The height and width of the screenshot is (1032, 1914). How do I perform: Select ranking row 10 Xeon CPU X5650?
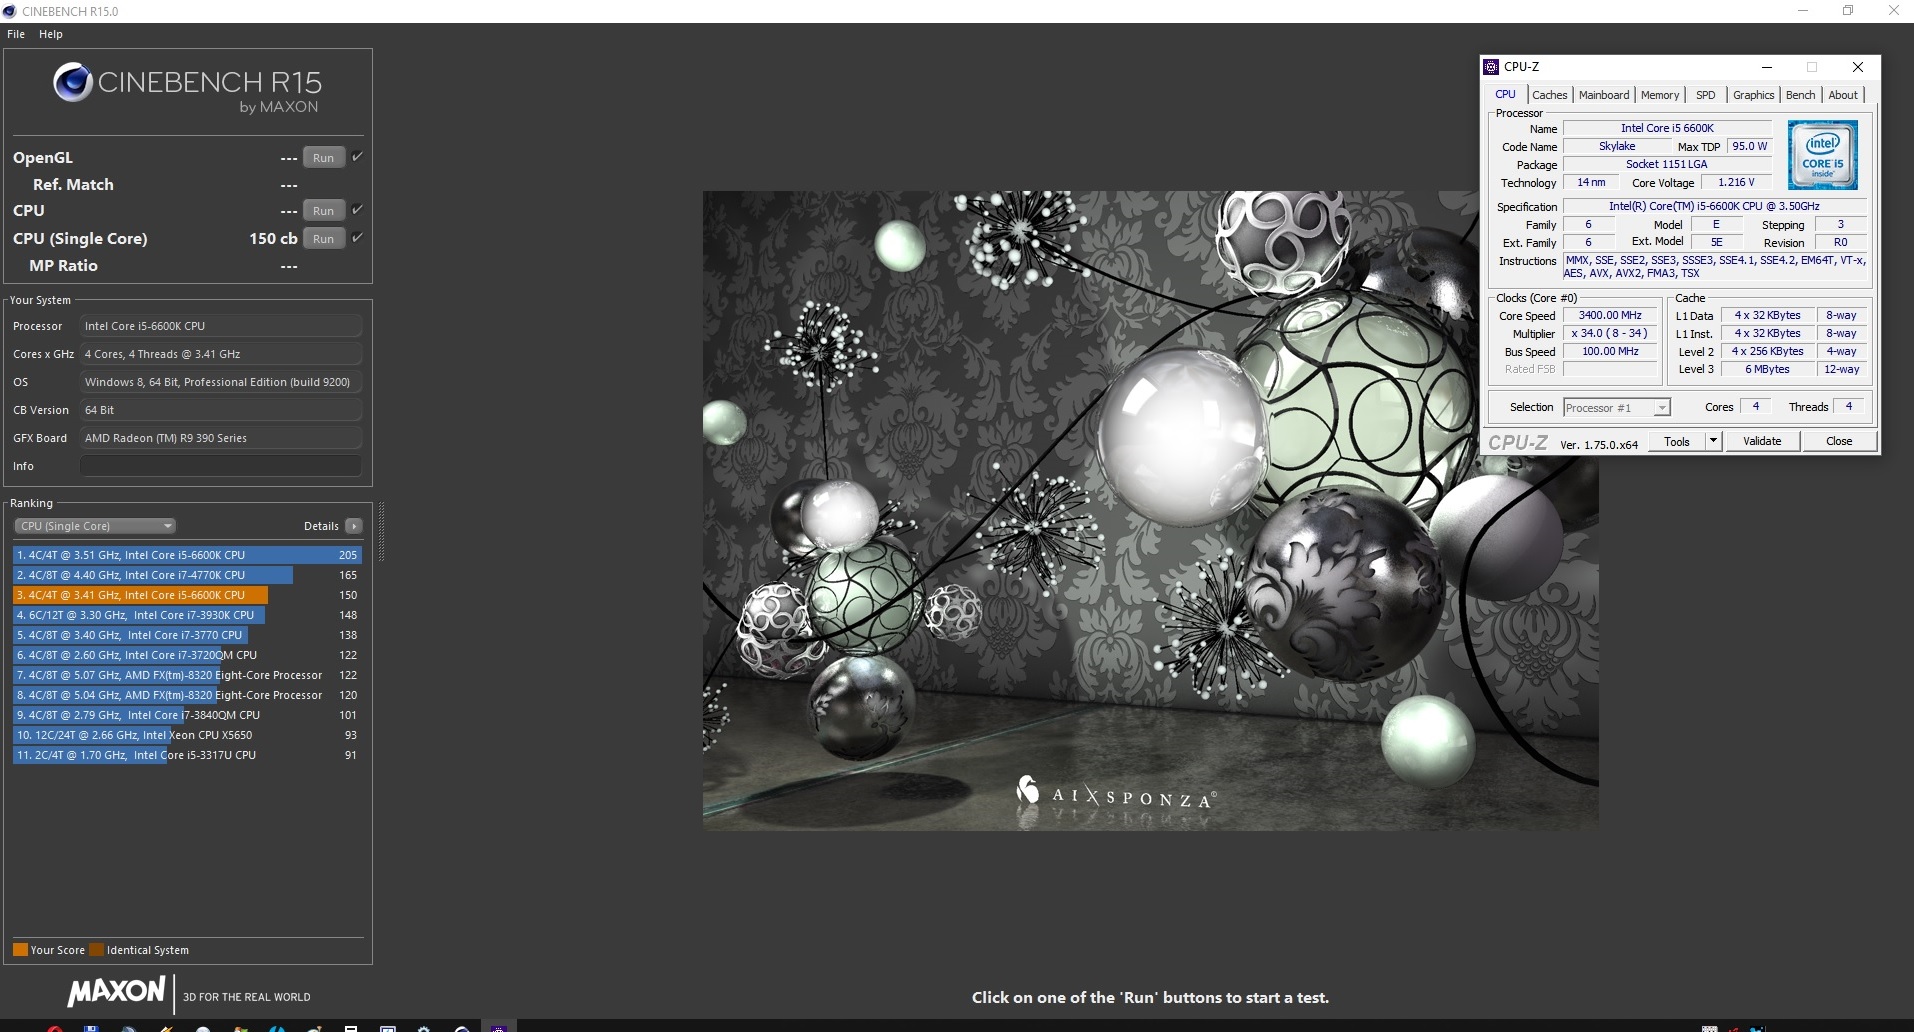[187, 735]
